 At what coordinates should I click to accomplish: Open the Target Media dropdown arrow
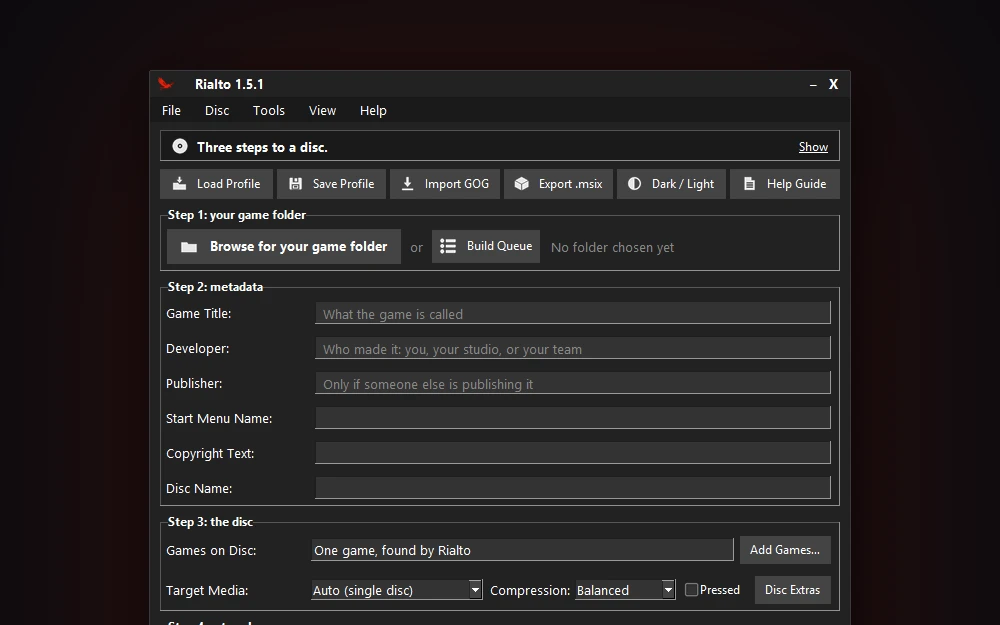coord(475,590)
